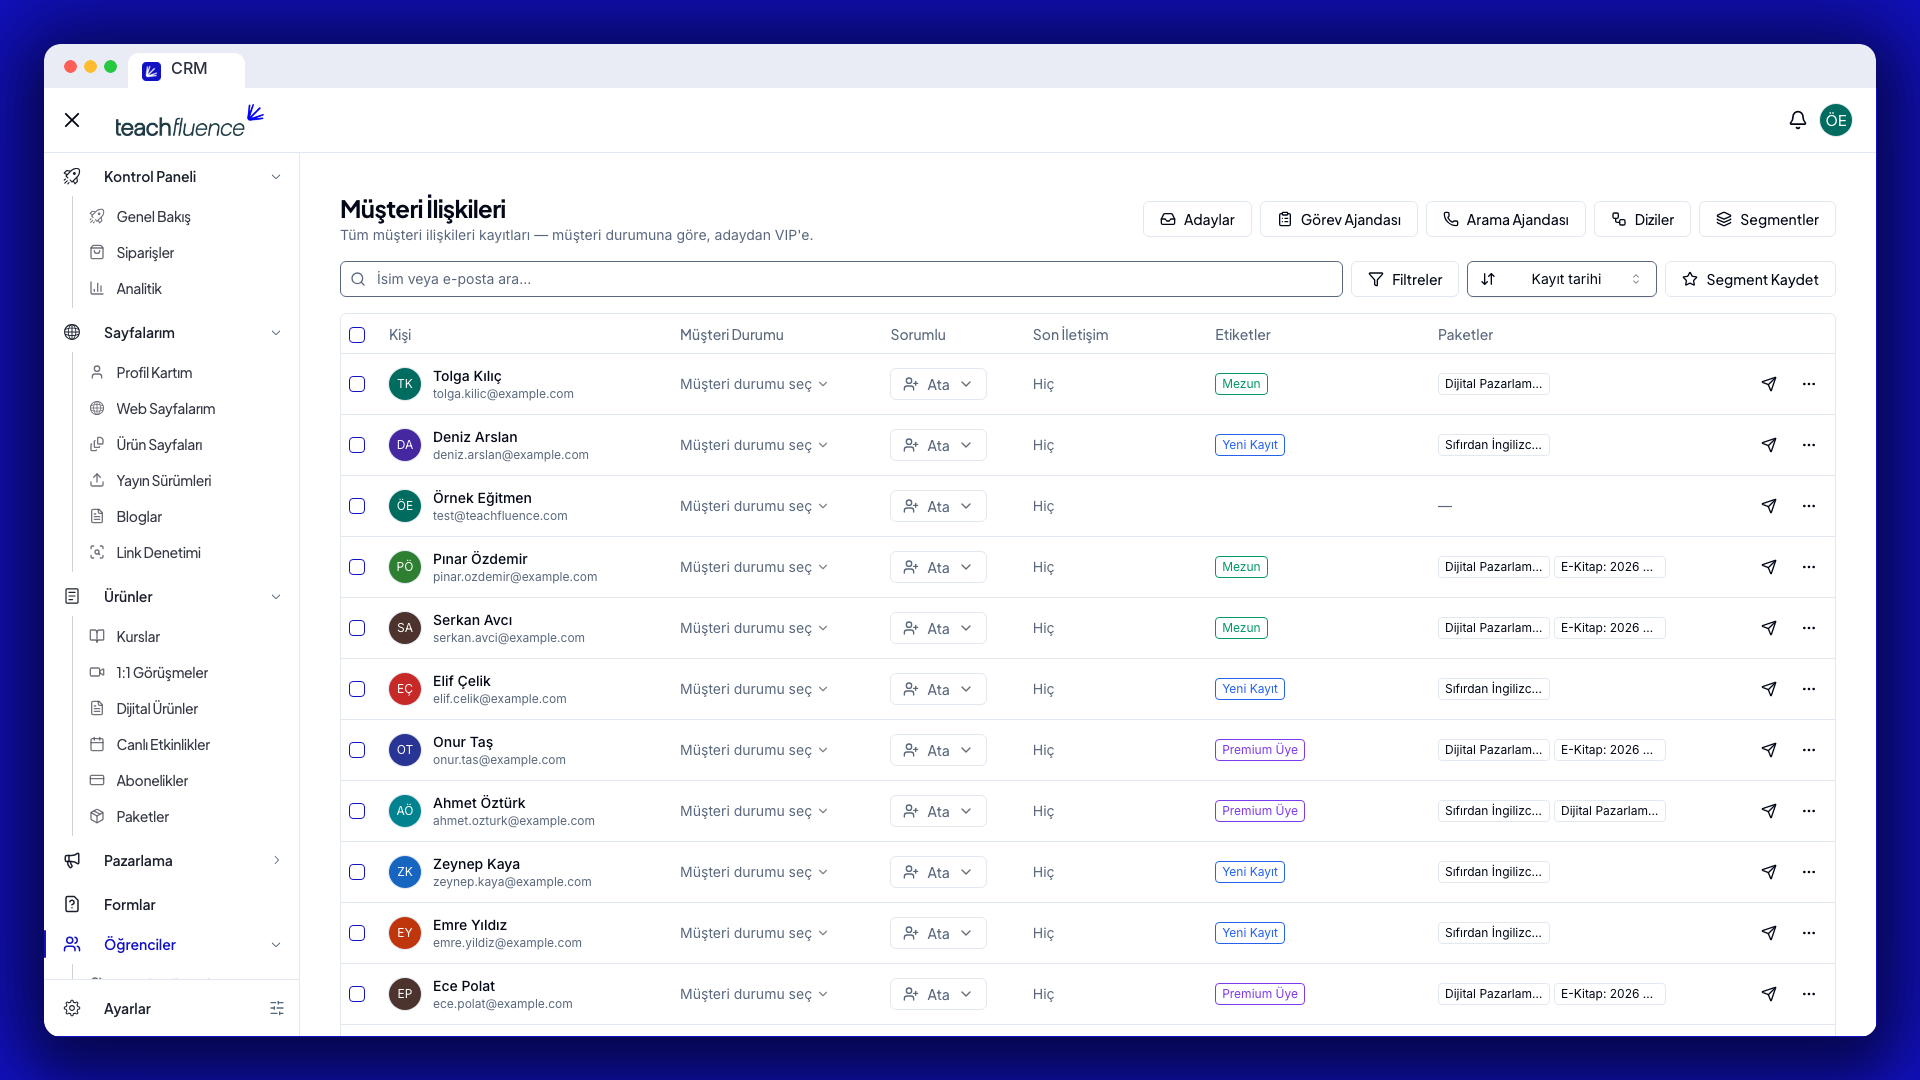This screenshot has height=1080, width=1920.
Task: Open the Görev Ajandası
Action: pyautogui.click(x=1338, y=219)
